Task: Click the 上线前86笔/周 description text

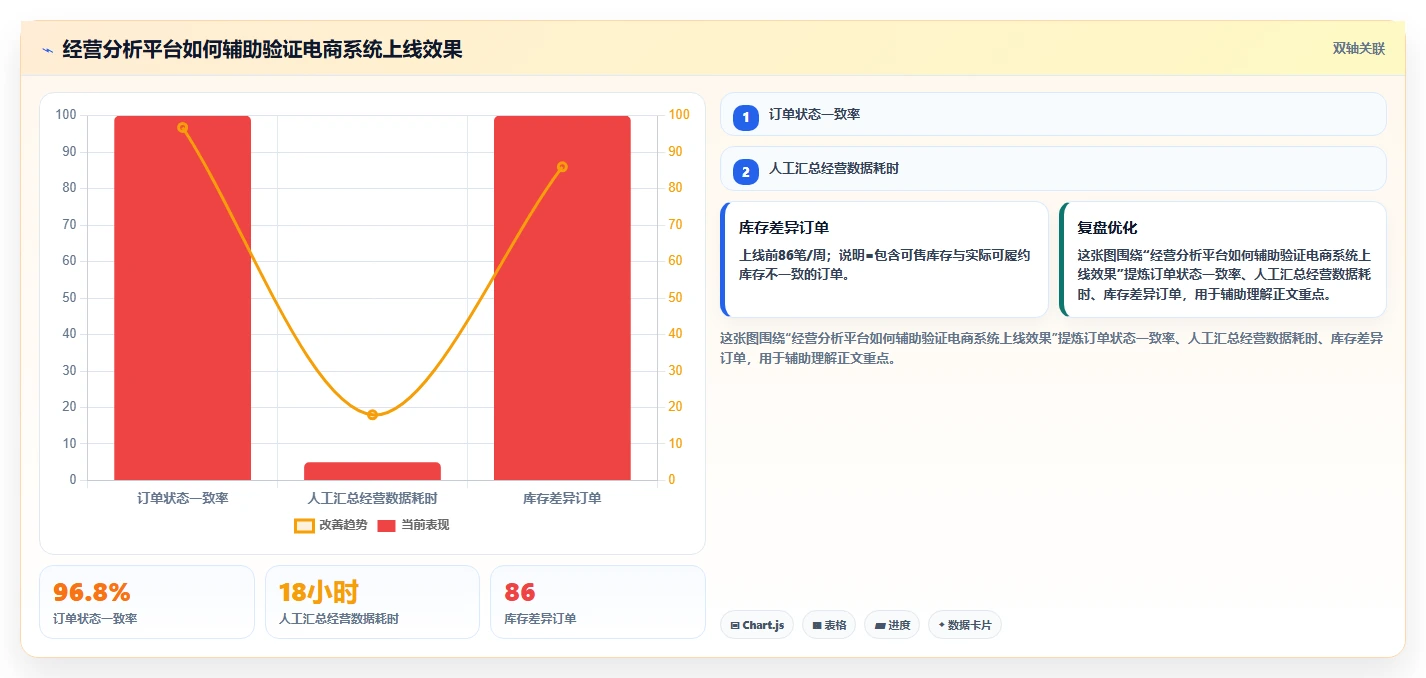Action: [x=884, y=264]
